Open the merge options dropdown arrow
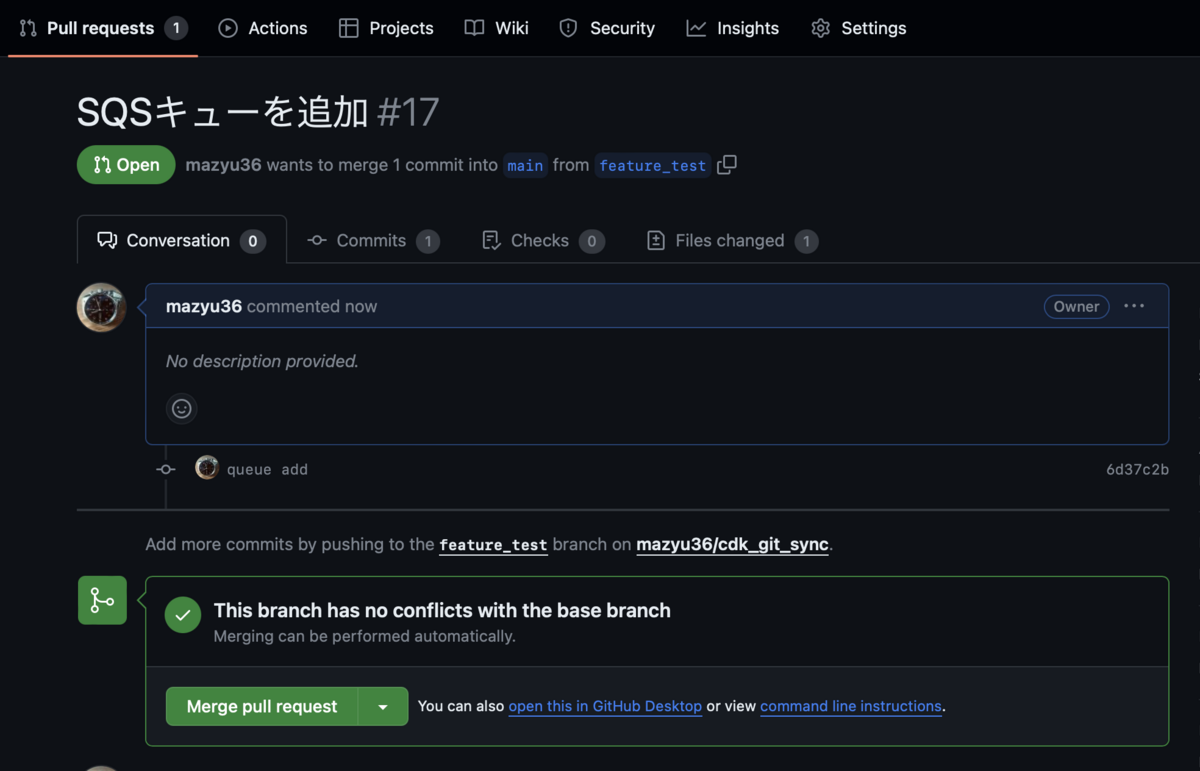Image resolution: width=1200 pixels, height=771 pixels. click(383, 706)
